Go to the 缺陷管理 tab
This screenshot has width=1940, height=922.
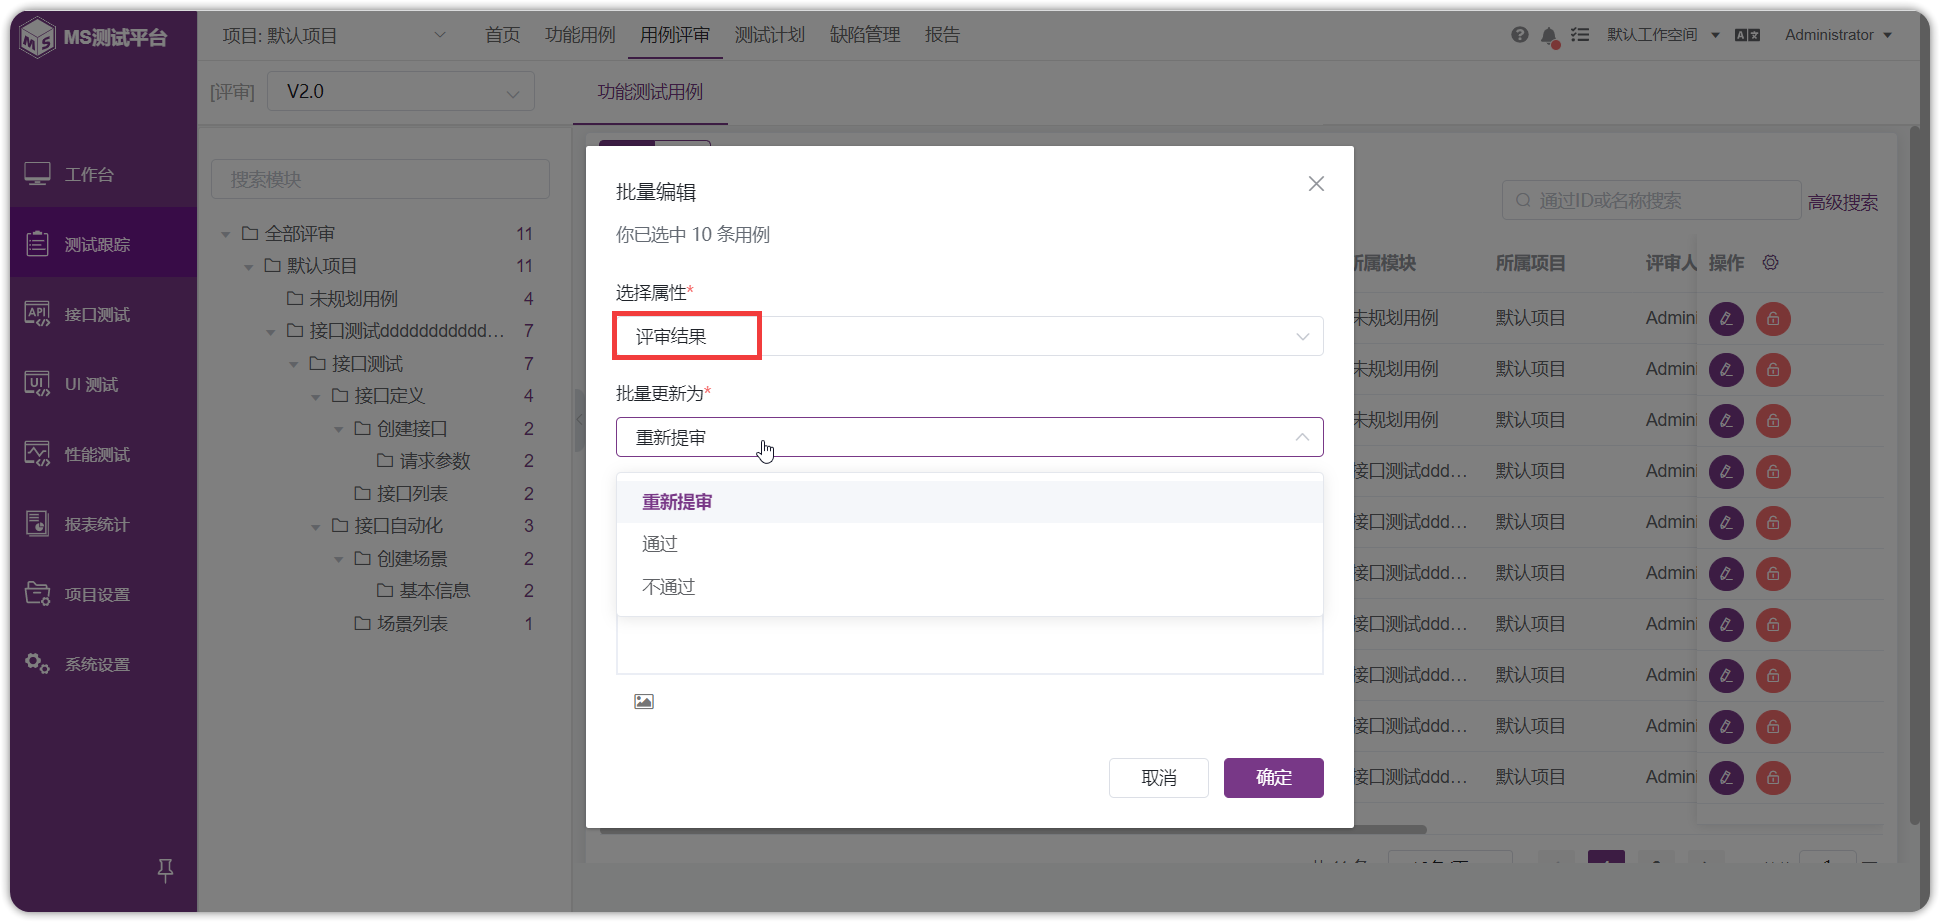[x=865, y=35]
